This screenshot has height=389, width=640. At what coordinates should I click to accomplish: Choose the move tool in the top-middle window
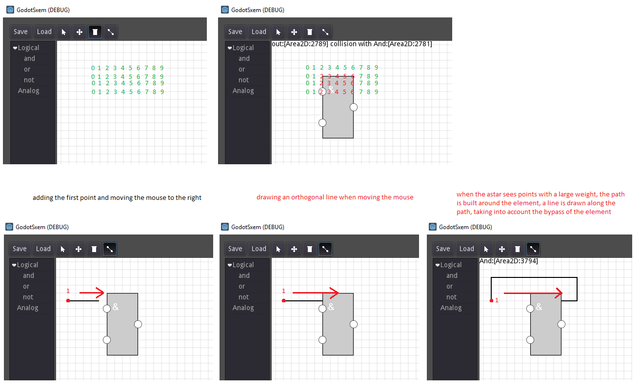[x=294, y=32]
